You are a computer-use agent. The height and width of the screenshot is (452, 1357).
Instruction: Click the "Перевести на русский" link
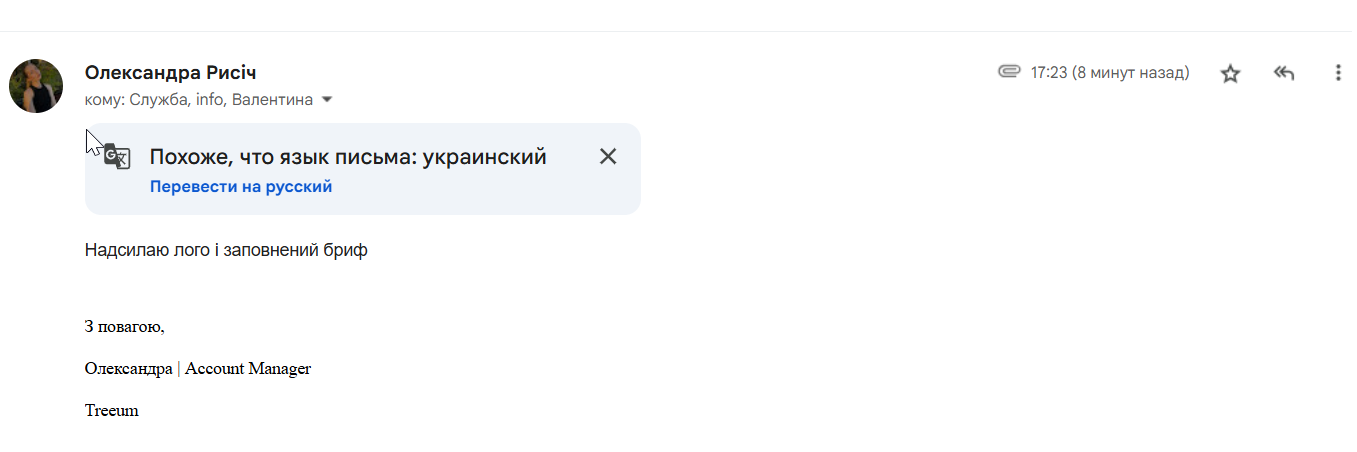tap(241, 187)
